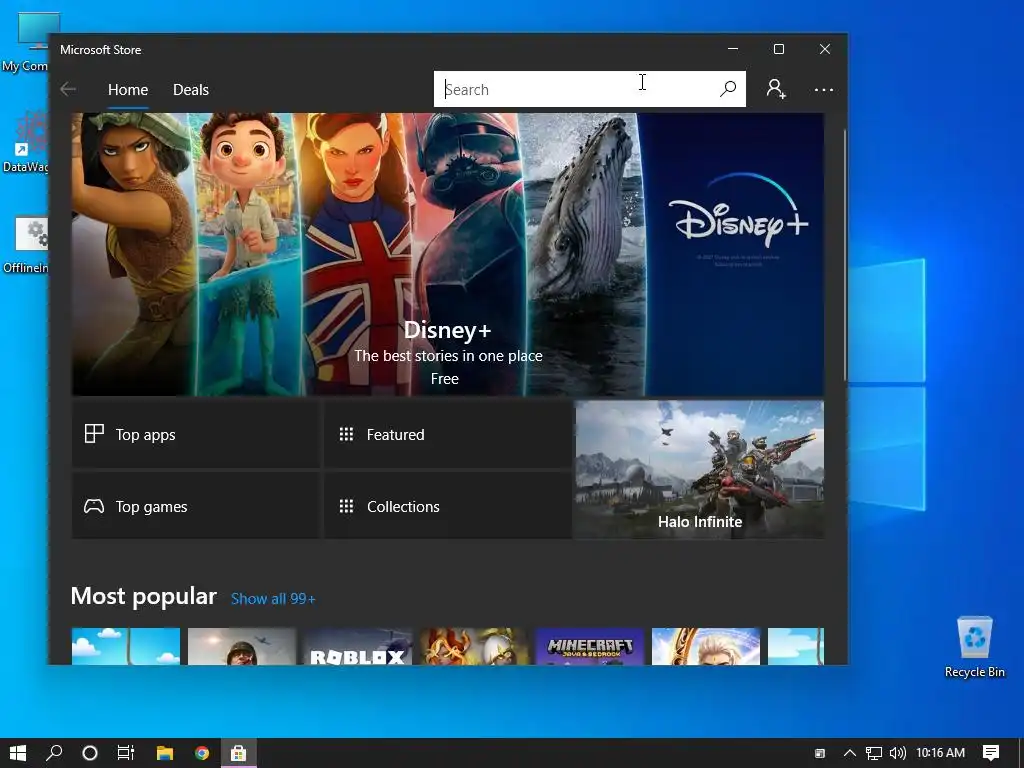1024x768 pixels.
Task: Click the network status tray icon
Action: (x=874, y=753)
